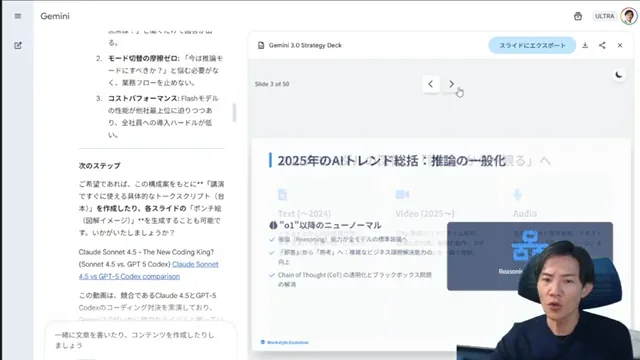This screenshot has width=640, height=360.
Task: Open the gift box icon in the header
Action: 578,16
